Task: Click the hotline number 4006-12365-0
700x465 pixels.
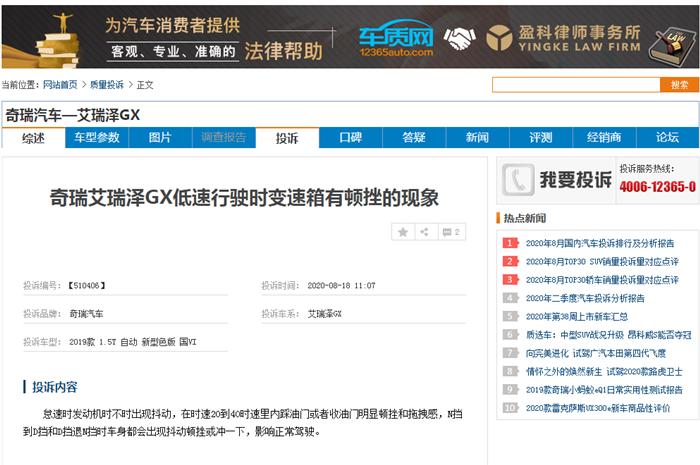Action: (x=657, y=187)
